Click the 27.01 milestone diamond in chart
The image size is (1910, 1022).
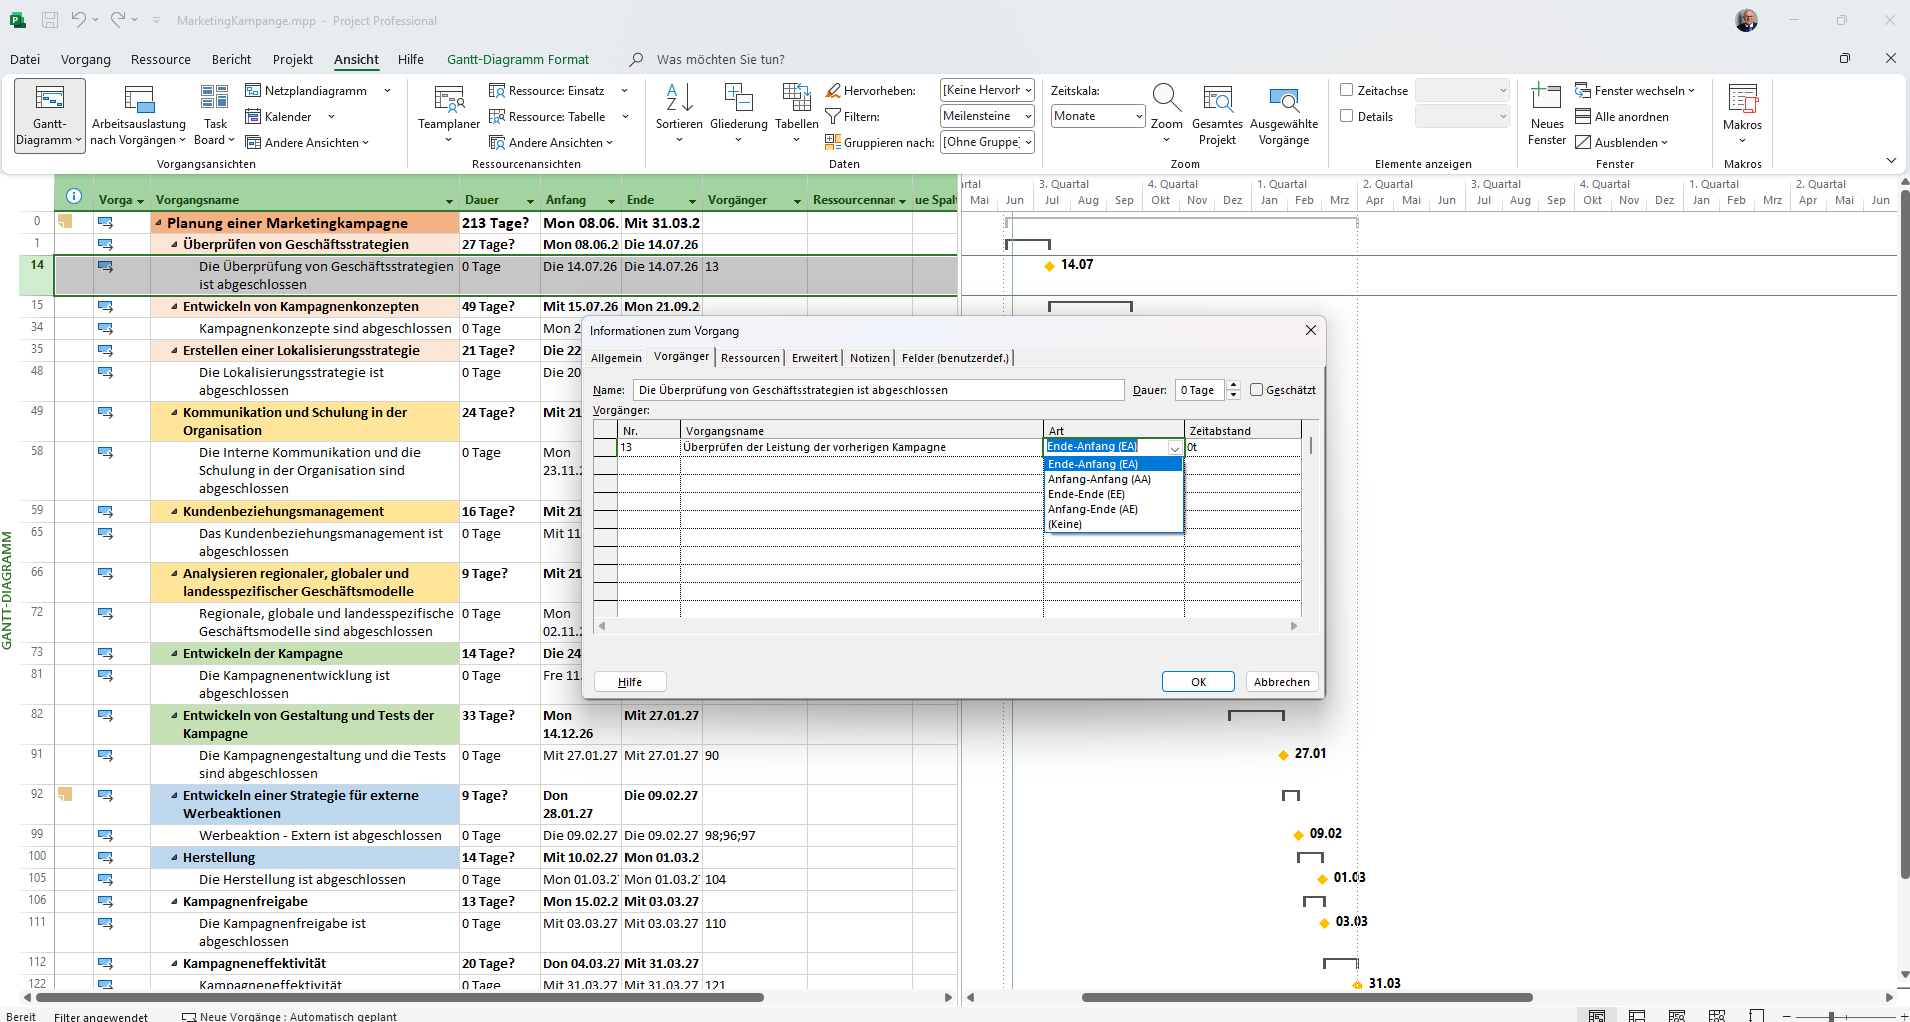[1283, 755]
